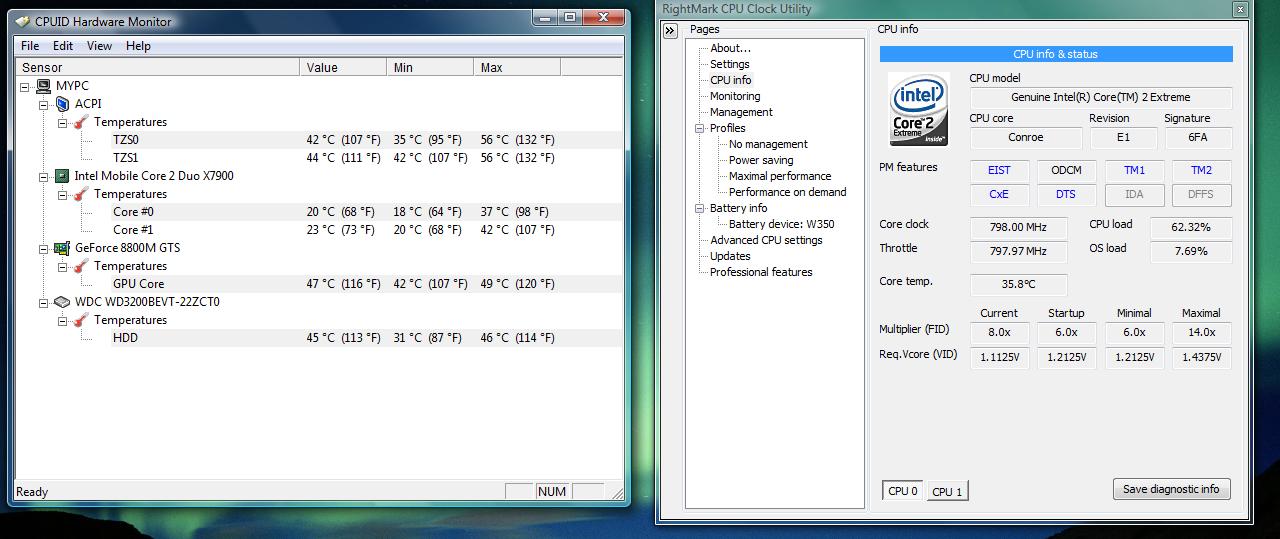Click the TM1 feature button
The image size is (1280, 539).
coord(1134,170)
